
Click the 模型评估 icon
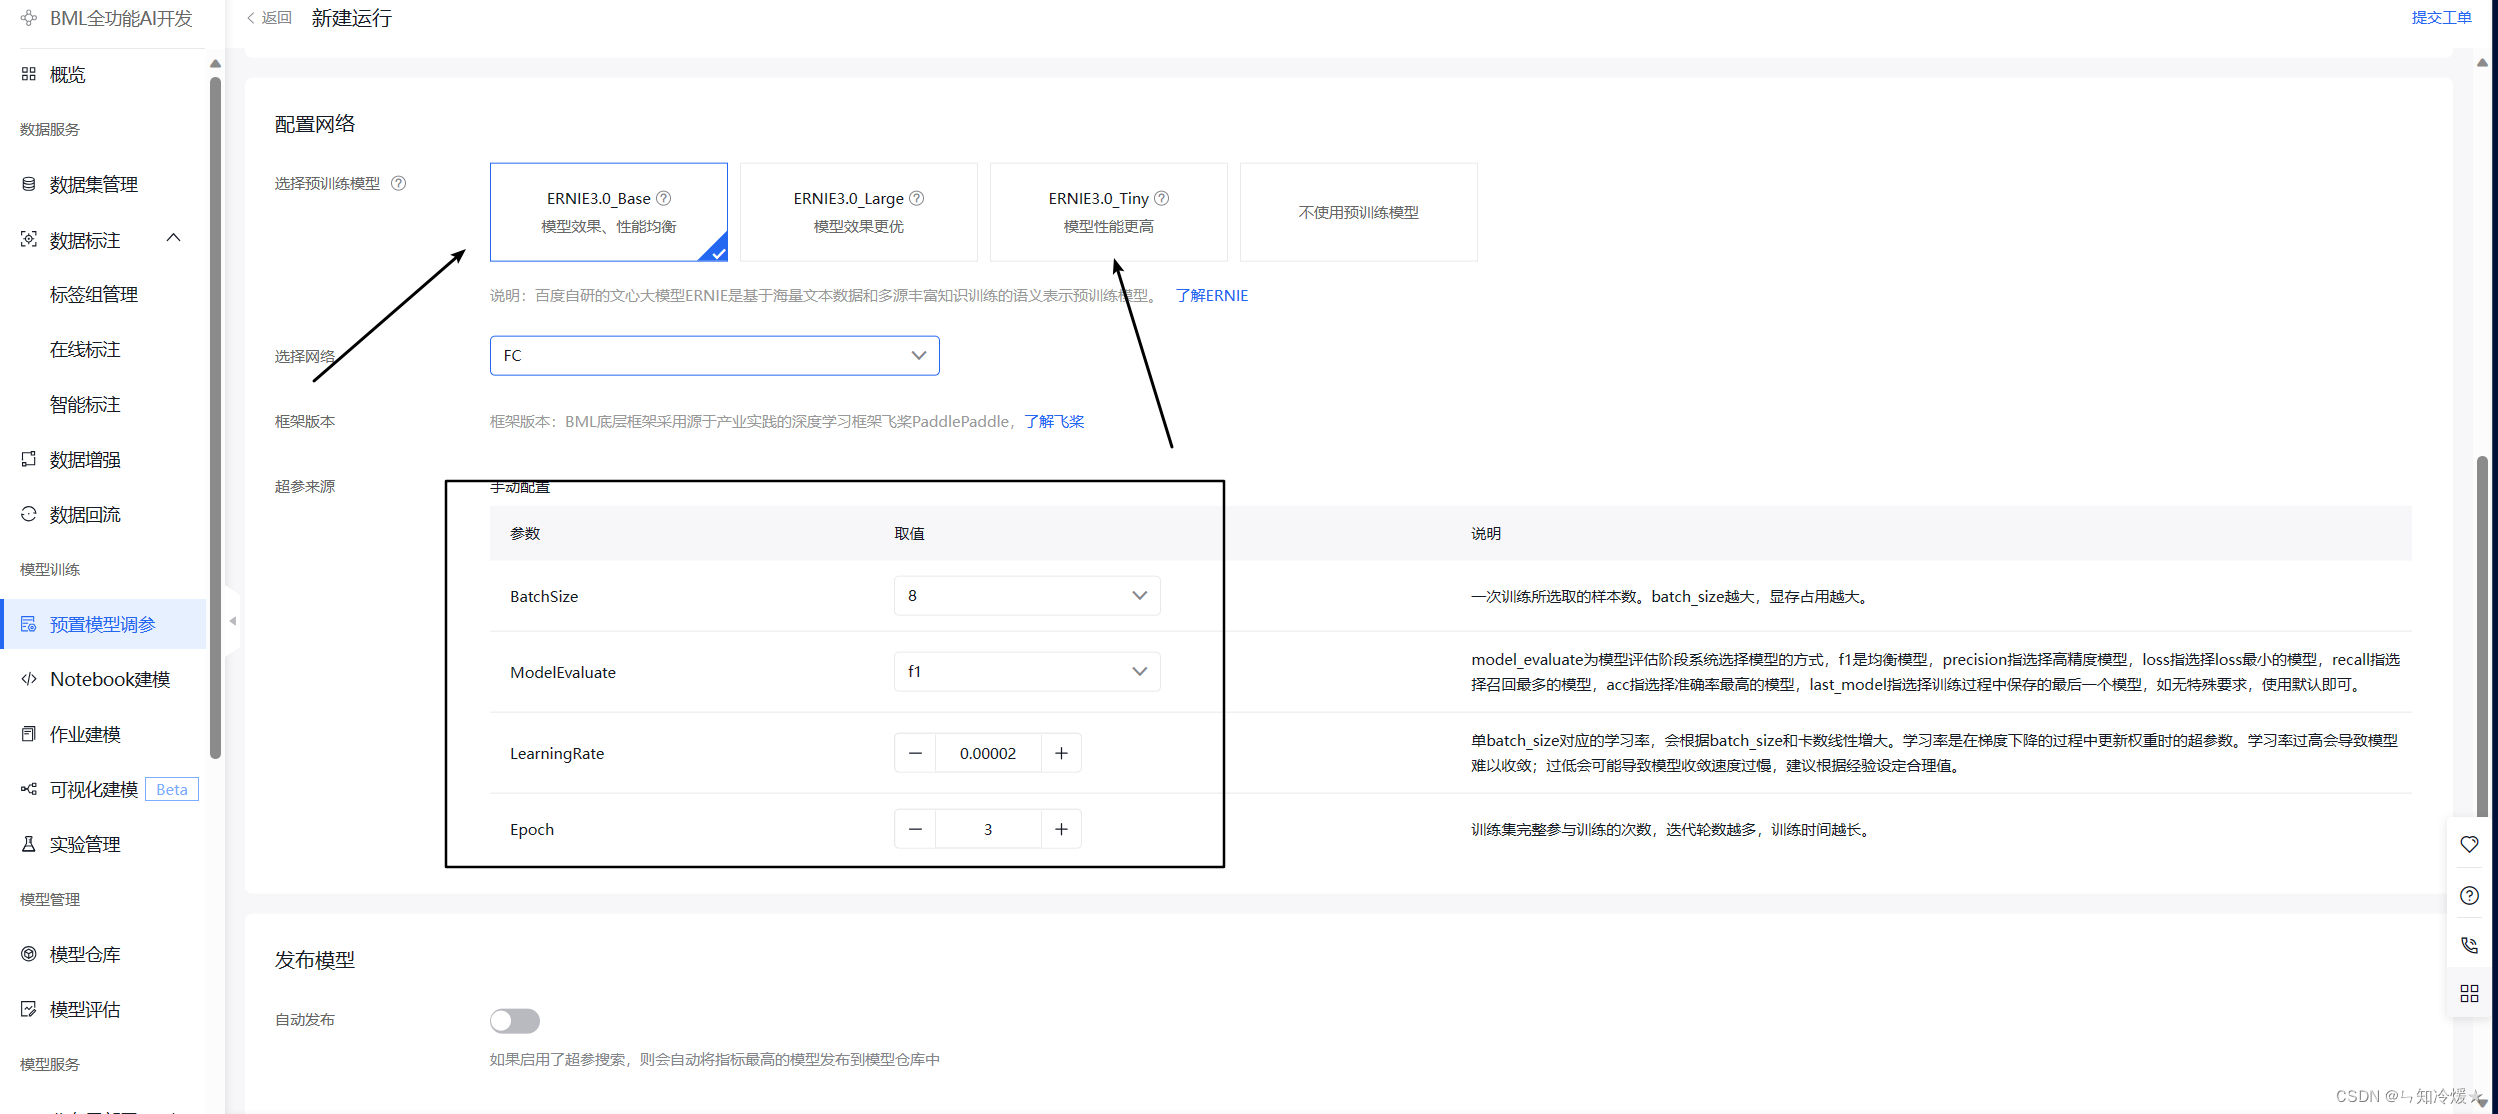pos(28,1009)
